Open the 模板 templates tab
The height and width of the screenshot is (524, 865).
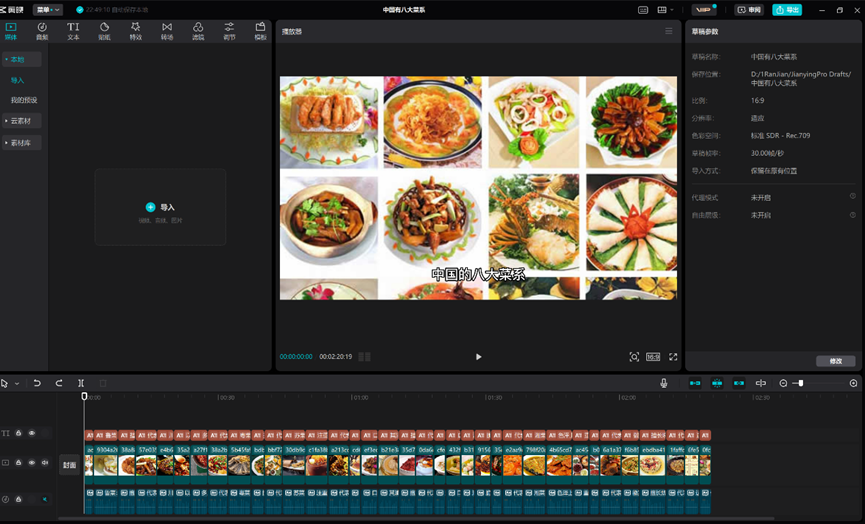coord(260,31)
